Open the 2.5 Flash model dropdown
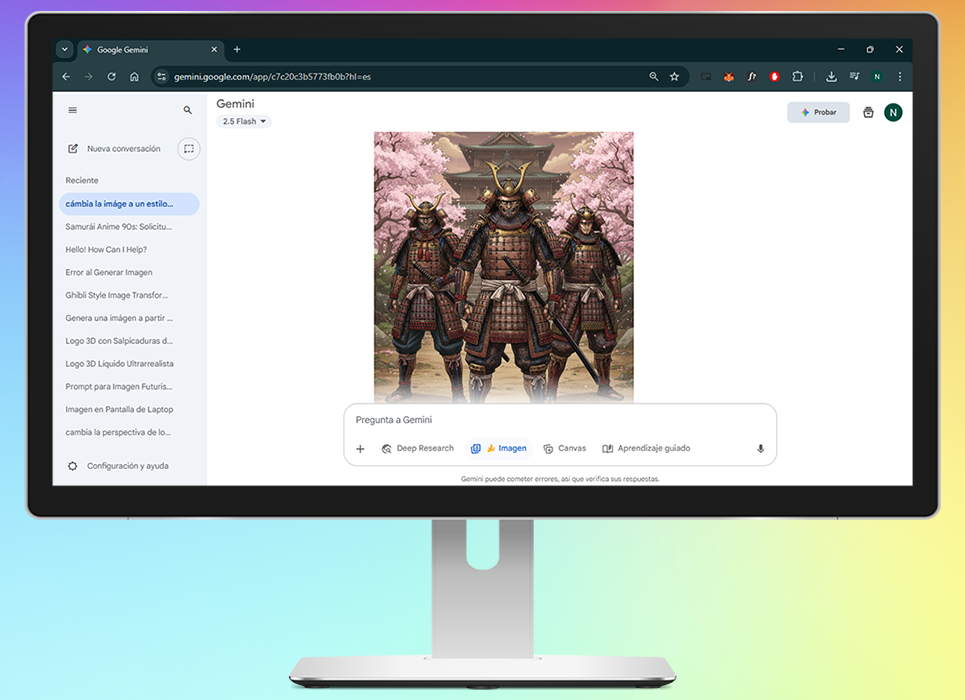965x700 pixels. 244,121
